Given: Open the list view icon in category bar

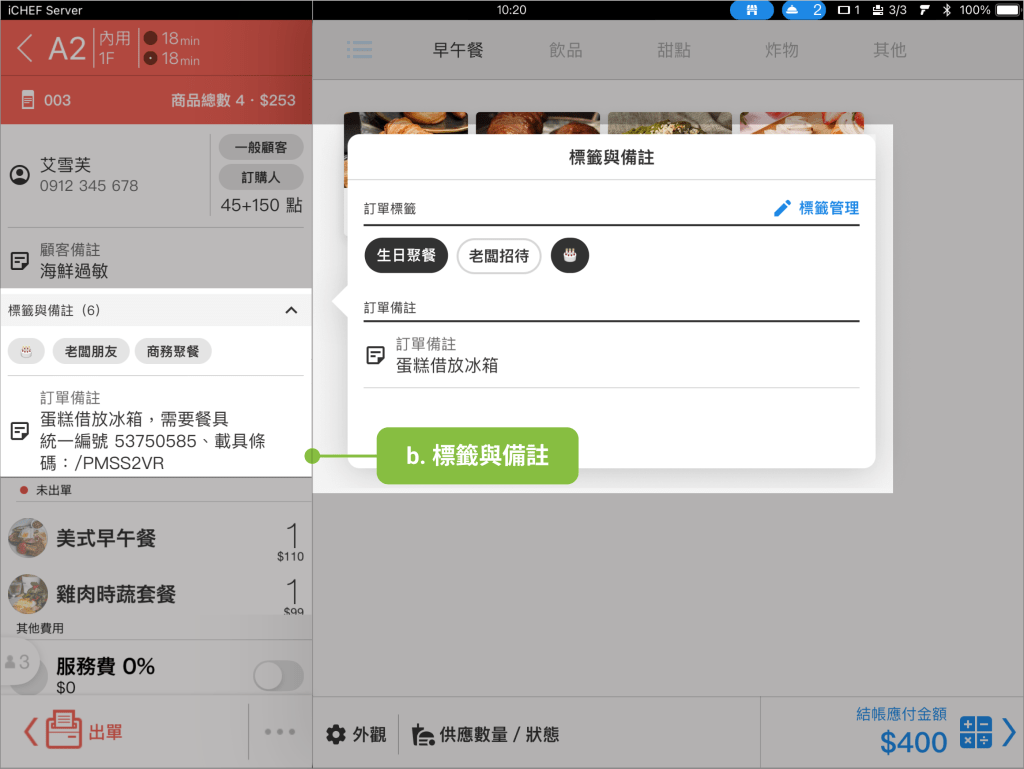Looking at the screenshot, I should point(360,50).
